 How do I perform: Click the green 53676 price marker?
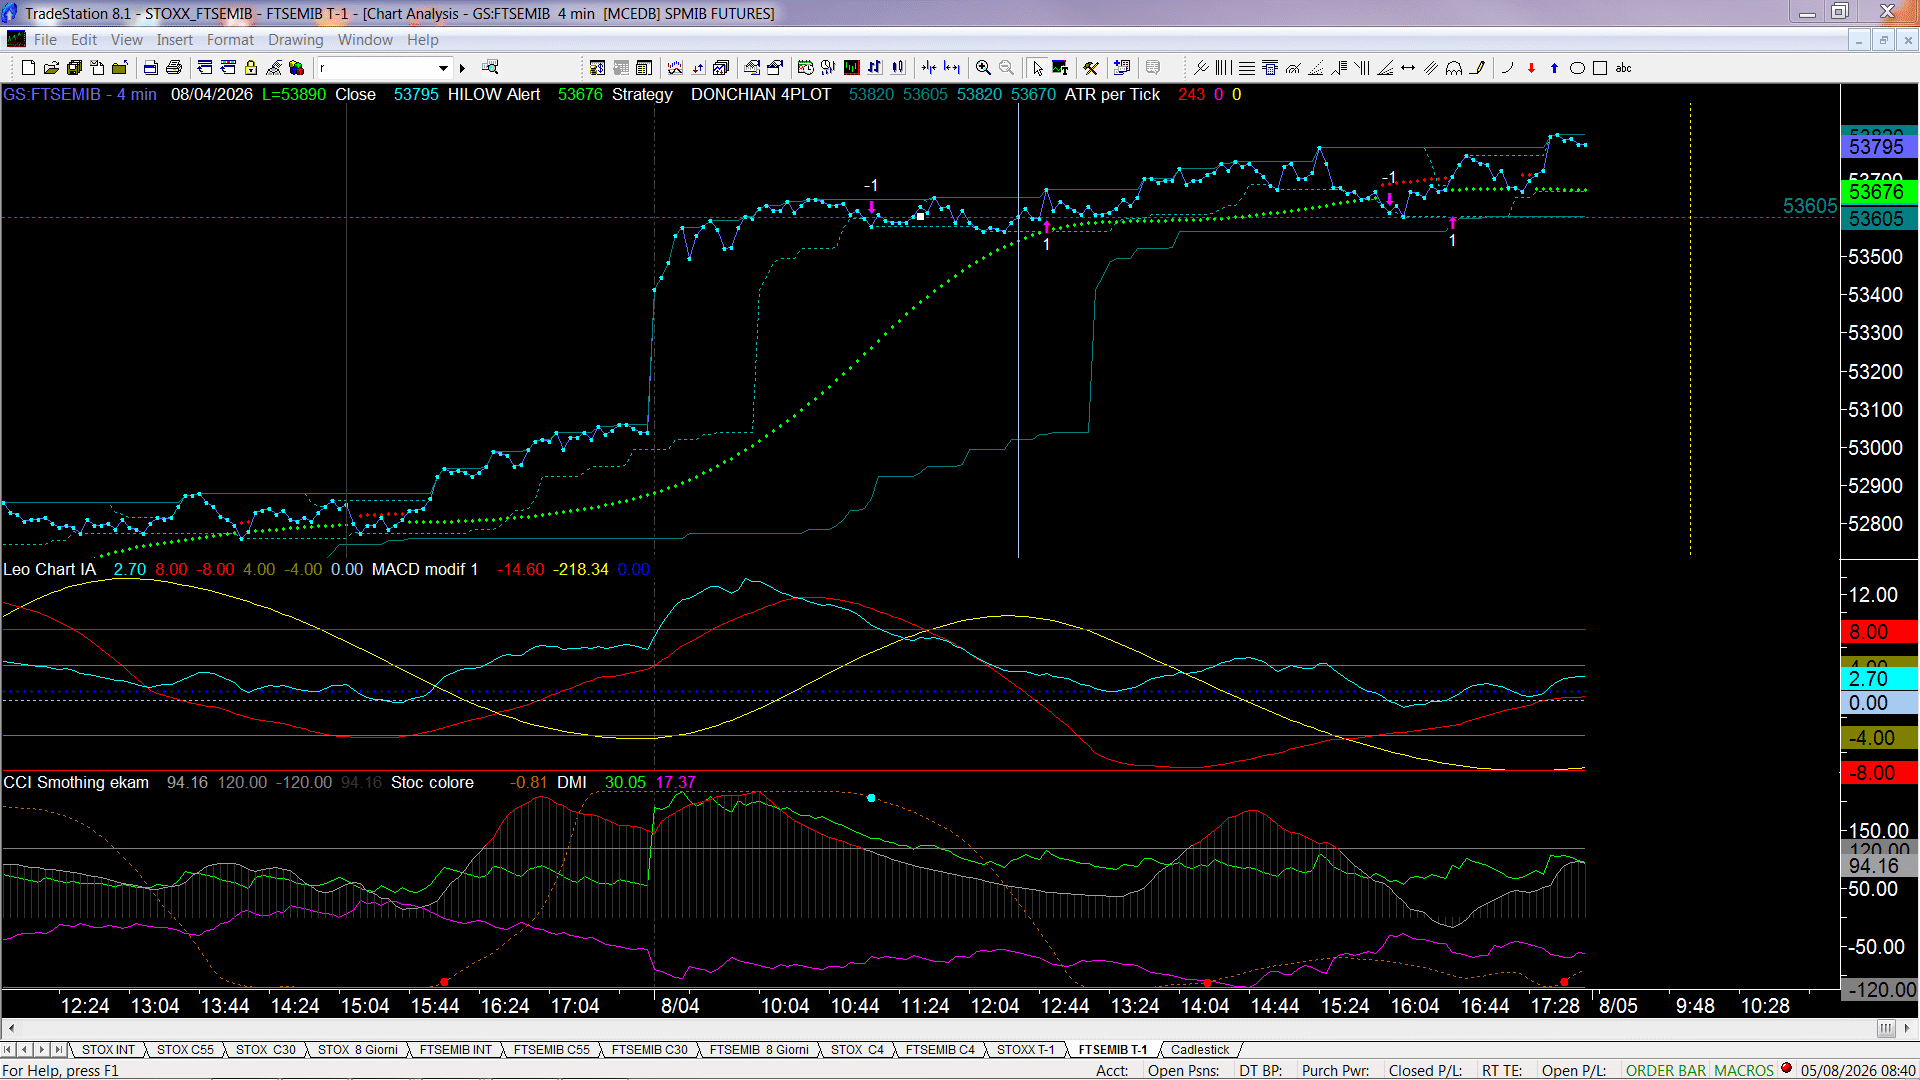[x=1879, y=192]
